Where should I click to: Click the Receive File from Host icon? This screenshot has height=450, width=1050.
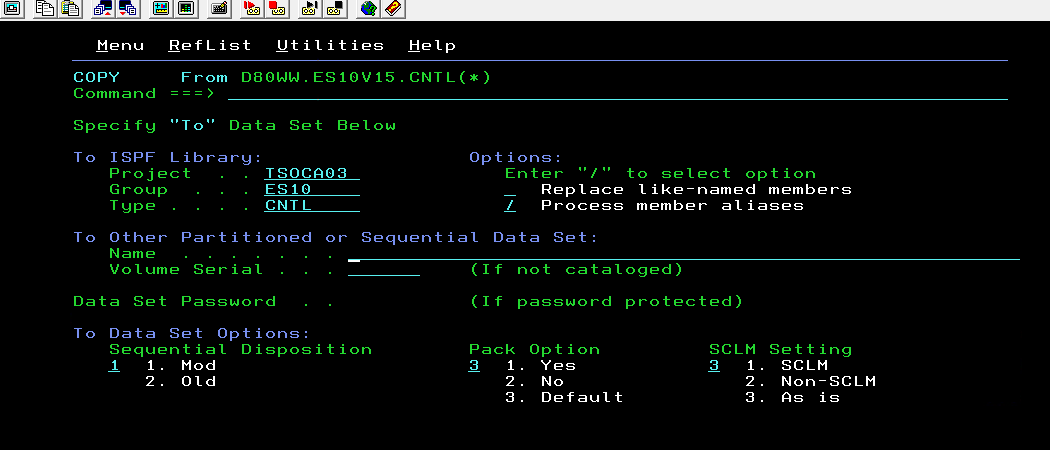coord(127,9)
